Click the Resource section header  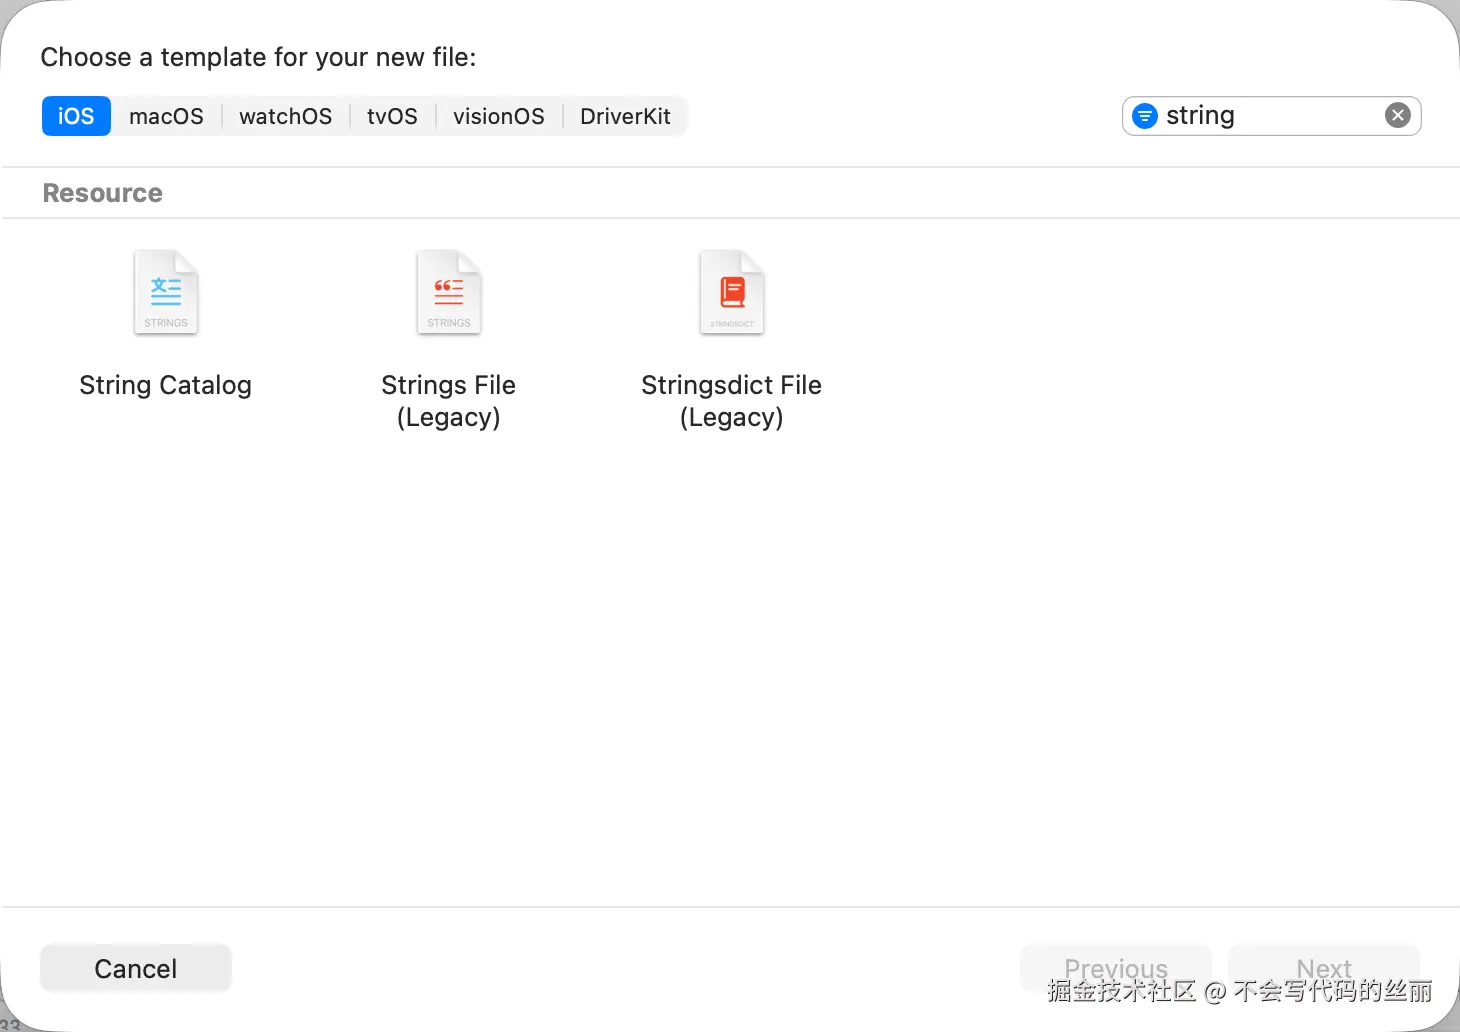[102, 193]
